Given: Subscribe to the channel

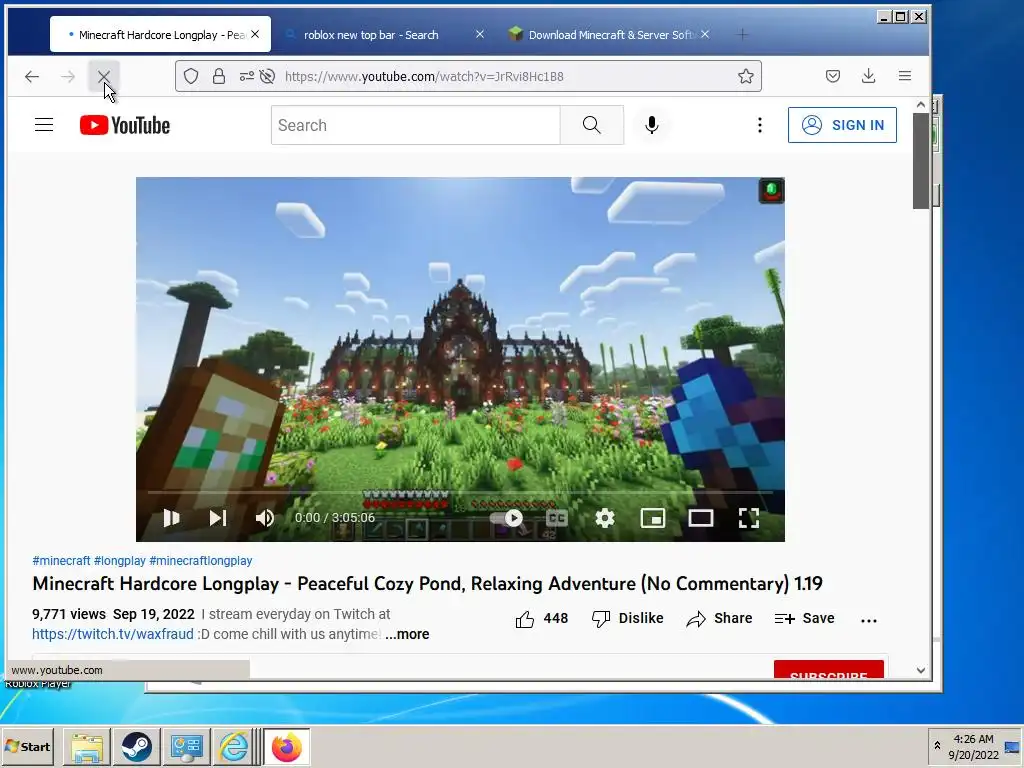Looking at the screenshot, I should (829, 670).
